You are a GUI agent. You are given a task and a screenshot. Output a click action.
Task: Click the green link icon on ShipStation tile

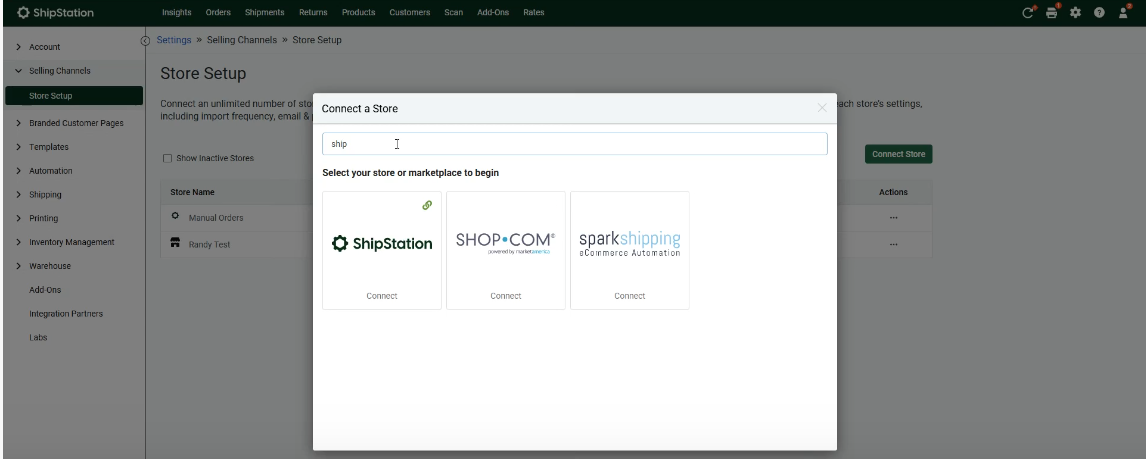click(427, 205)
